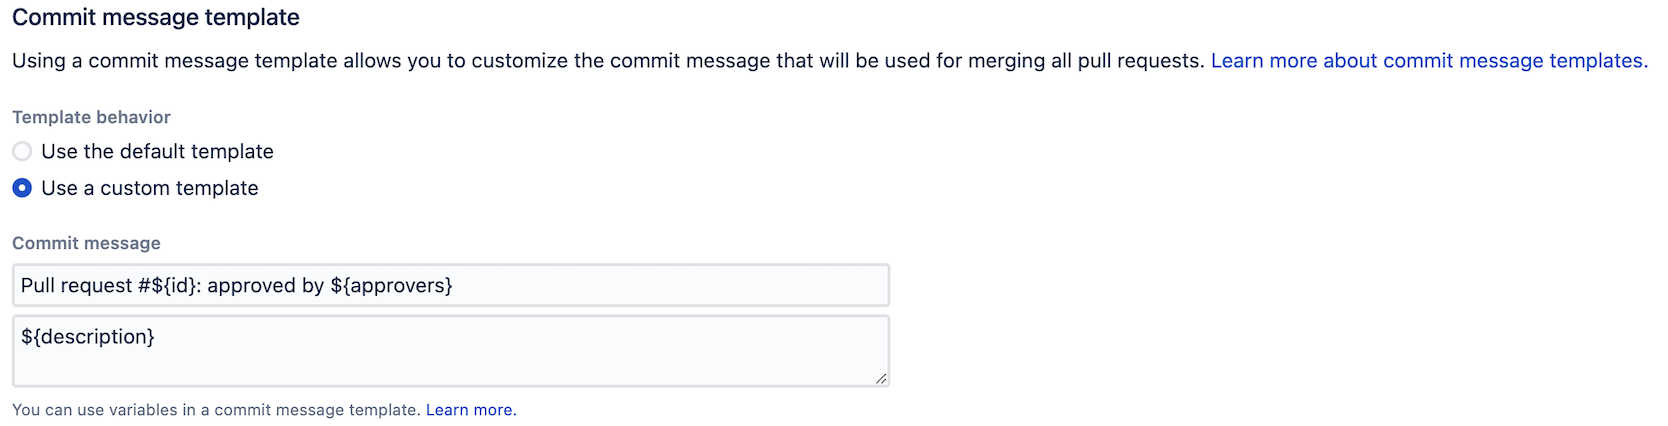Click the "Commit message template" heading

tap(156, 18)
